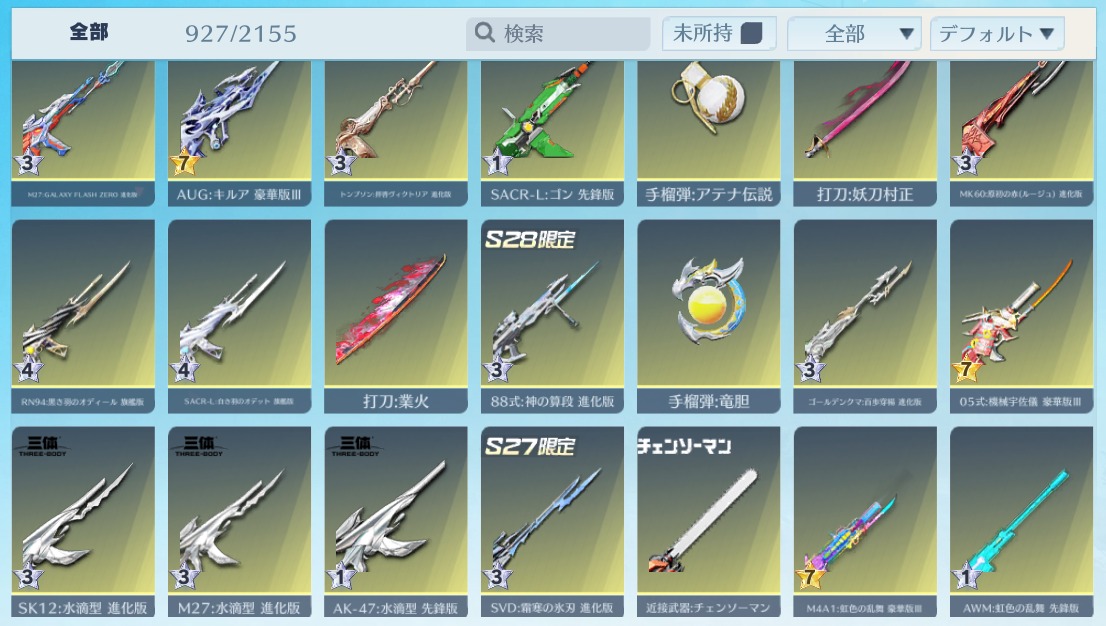The height and width of the screenshot is (626, 1106).
Task: Pick the 手榴弾:アテナ伝説 grenade icon
Action: pos(708,133)
